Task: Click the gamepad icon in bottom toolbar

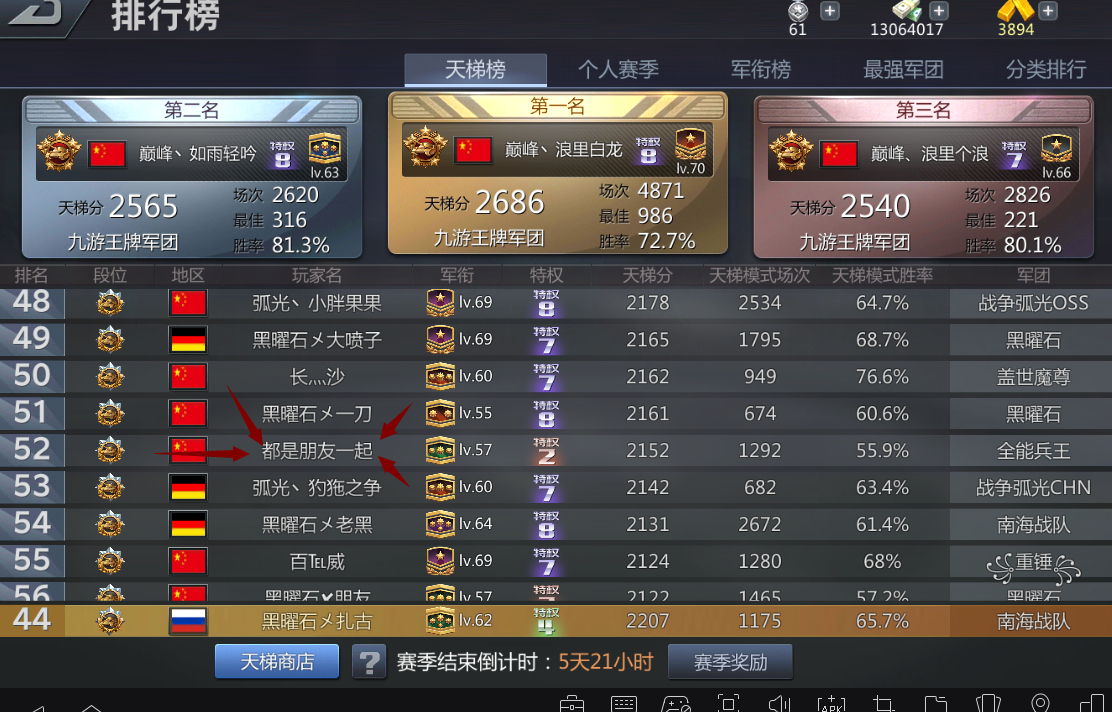Action: point(676,703)
